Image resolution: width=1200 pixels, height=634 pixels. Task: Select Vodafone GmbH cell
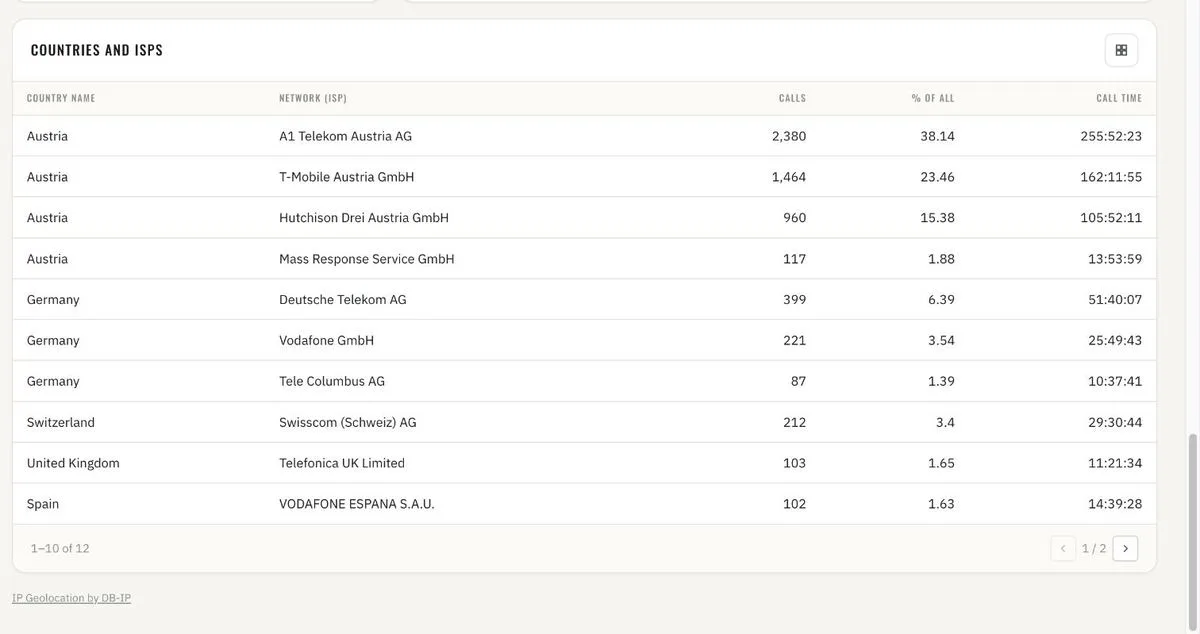point(326,341)
